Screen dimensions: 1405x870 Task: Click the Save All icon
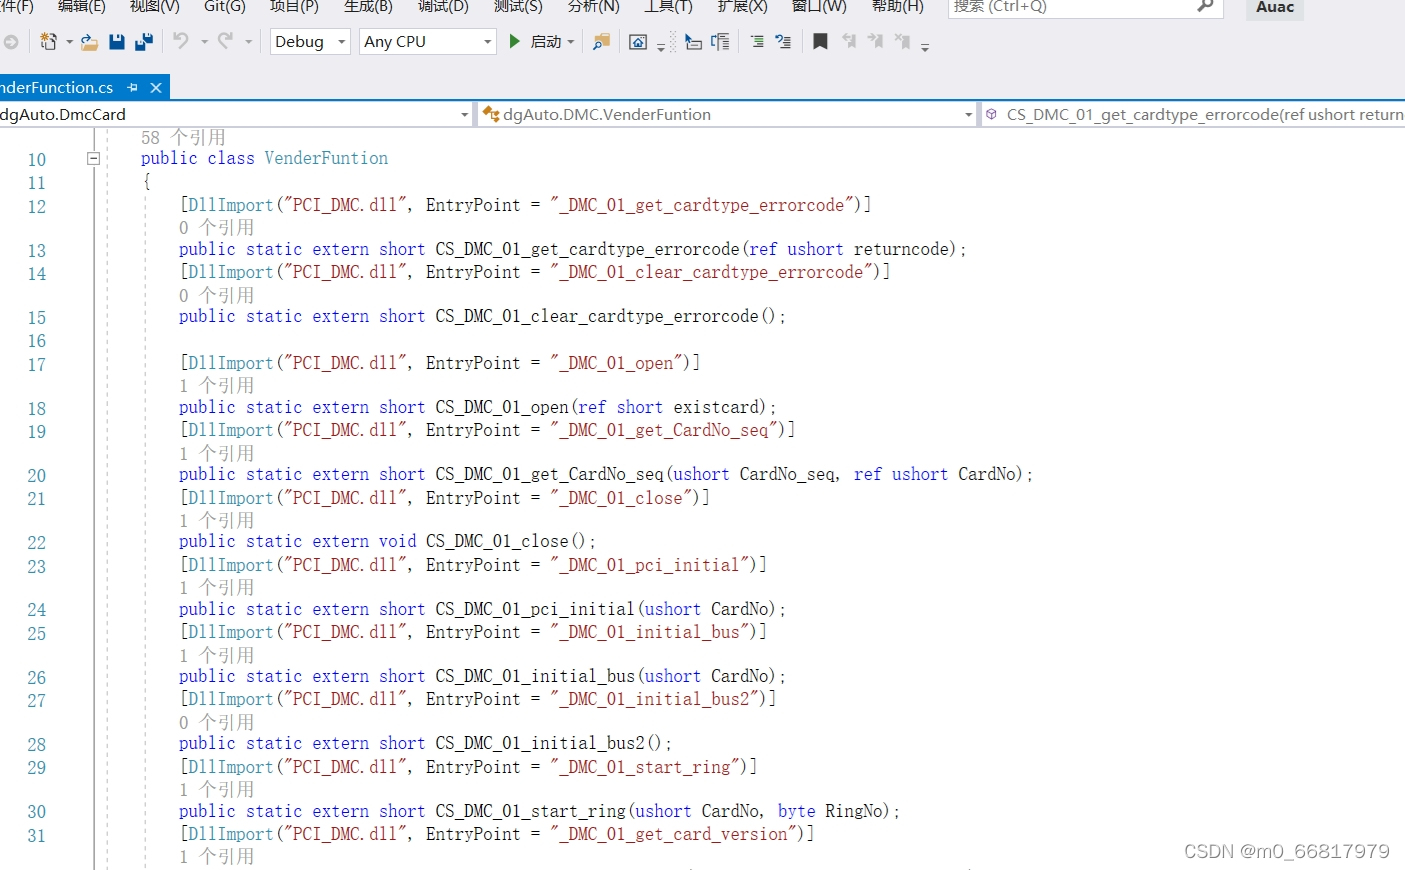click(x=144, y=41)
